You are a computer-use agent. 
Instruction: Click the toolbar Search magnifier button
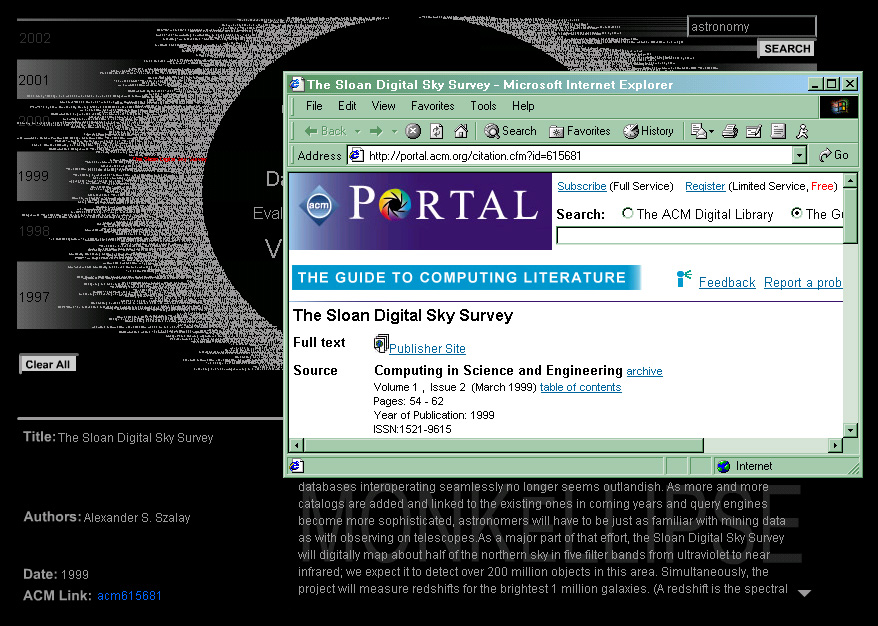[511, 131]
